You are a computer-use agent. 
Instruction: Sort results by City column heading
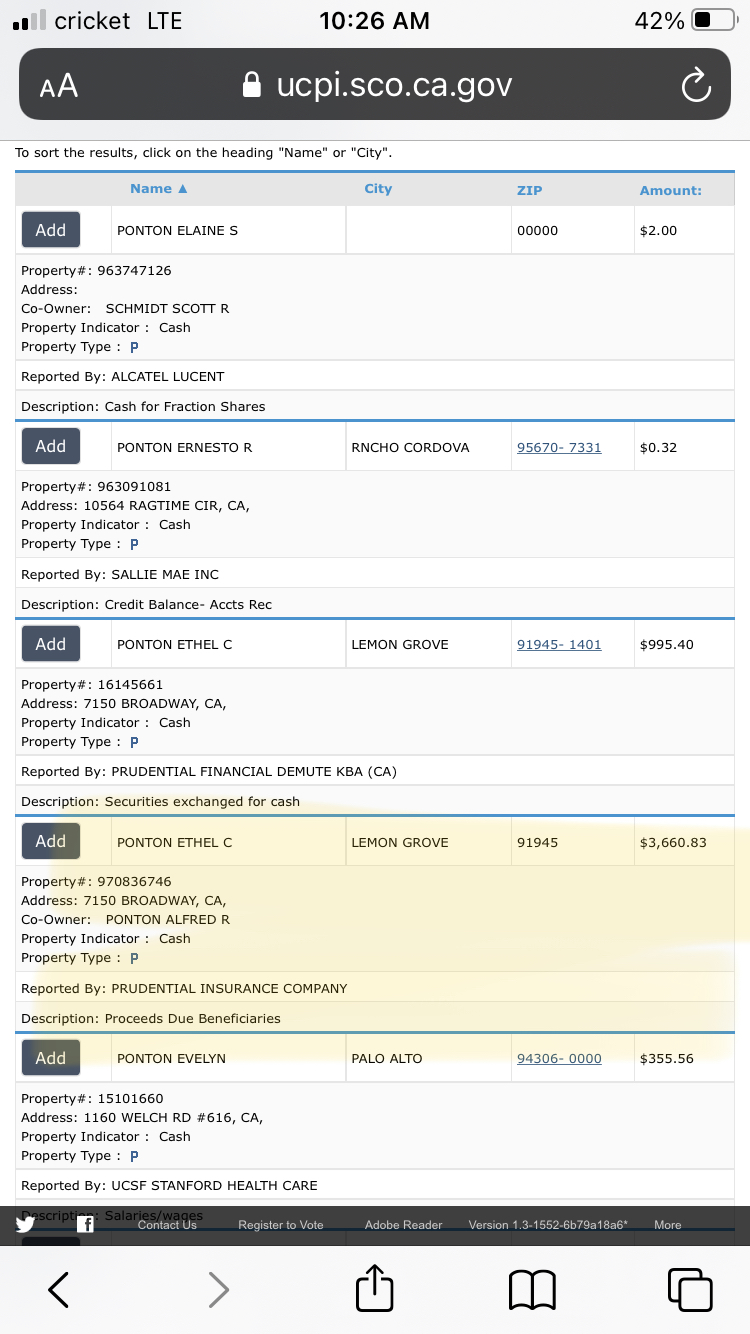pos(378,189)
